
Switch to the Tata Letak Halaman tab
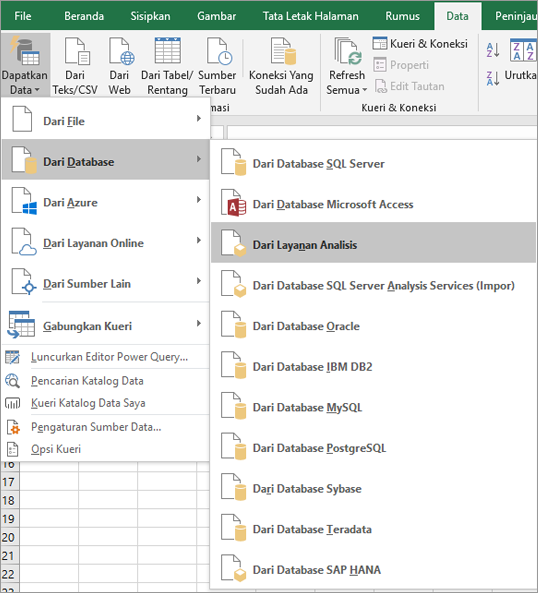(x=310, y=16)
